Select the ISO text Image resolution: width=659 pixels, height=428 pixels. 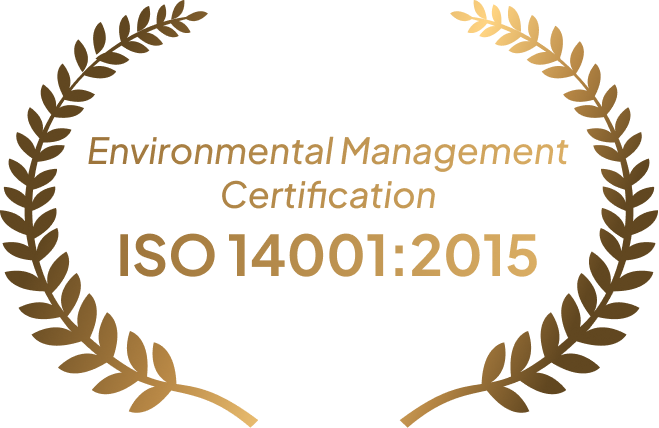click(x=167, y=255)
